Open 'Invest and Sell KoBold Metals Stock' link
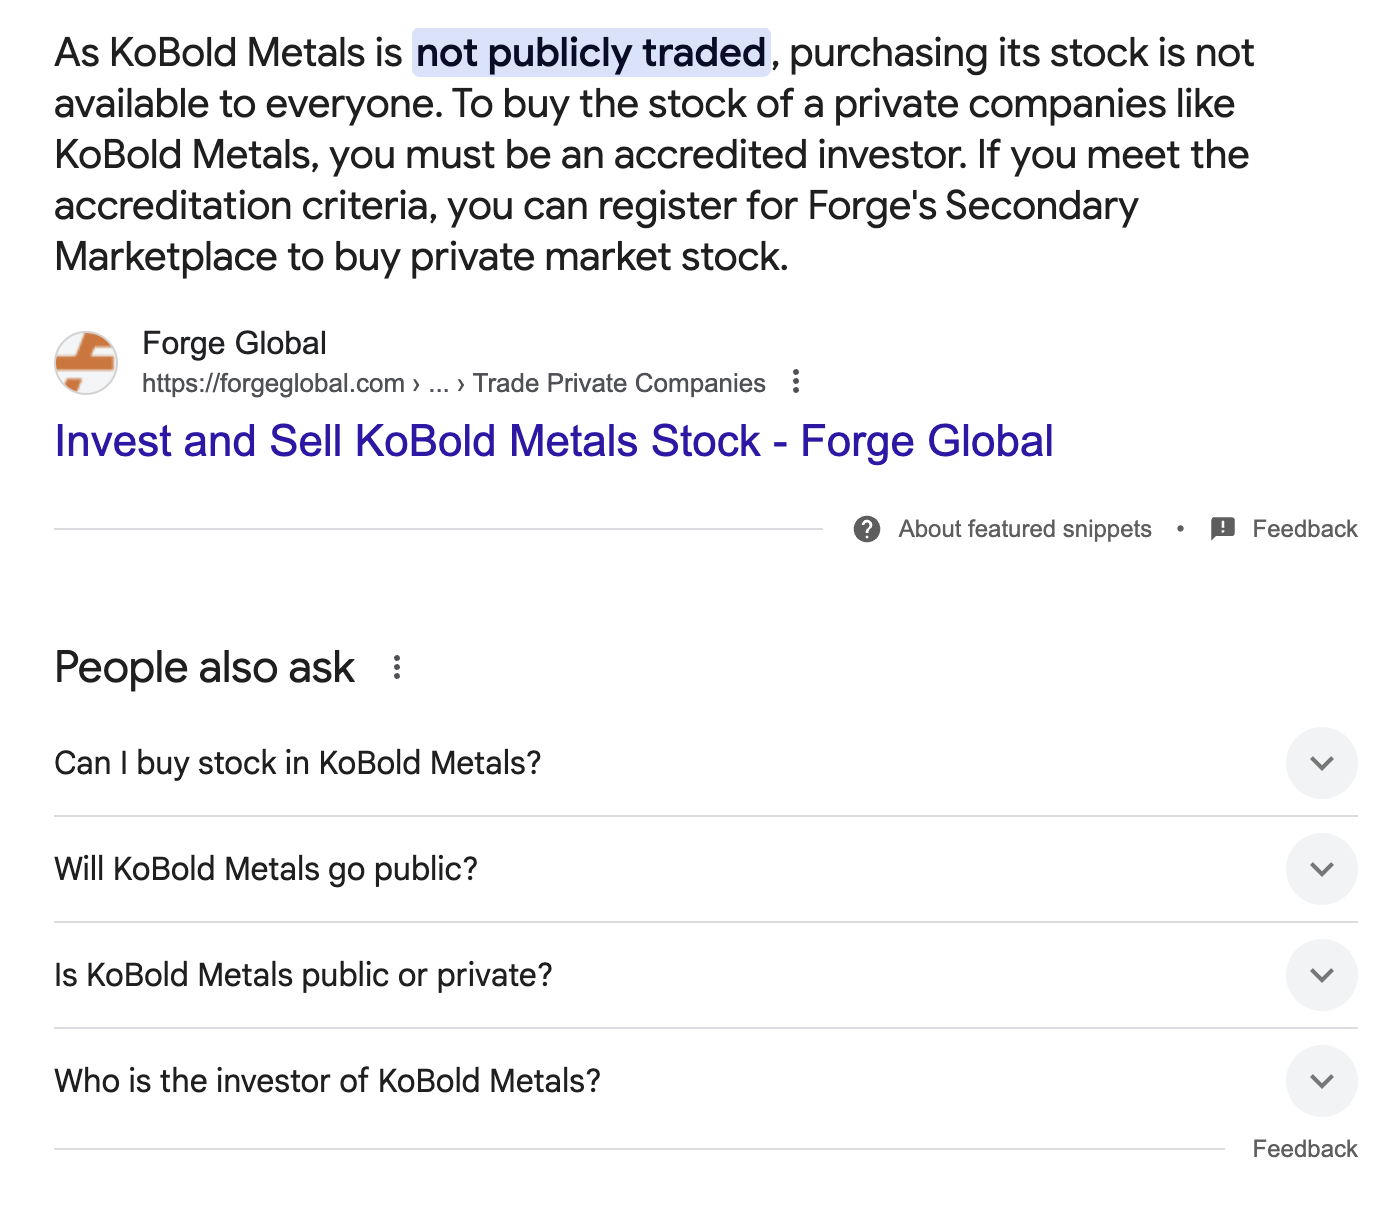This screenshot has height=1226, width=1396. click(x=554, y=441)
